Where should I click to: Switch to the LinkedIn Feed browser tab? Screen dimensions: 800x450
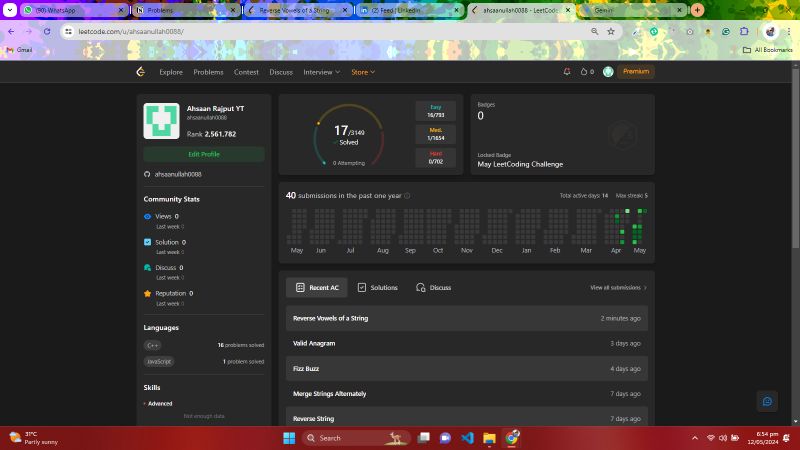pyautogui.click(x=410, y=10)
